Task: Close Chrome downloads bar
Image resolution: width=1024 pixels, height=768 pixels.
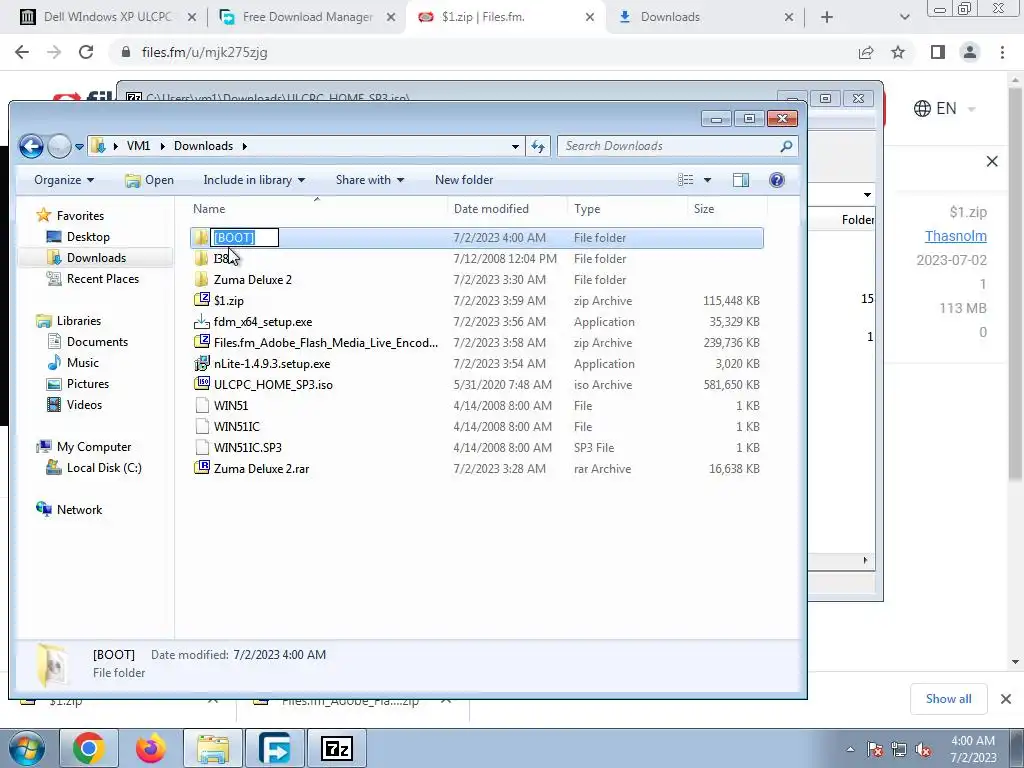Action: point(1006,699)
